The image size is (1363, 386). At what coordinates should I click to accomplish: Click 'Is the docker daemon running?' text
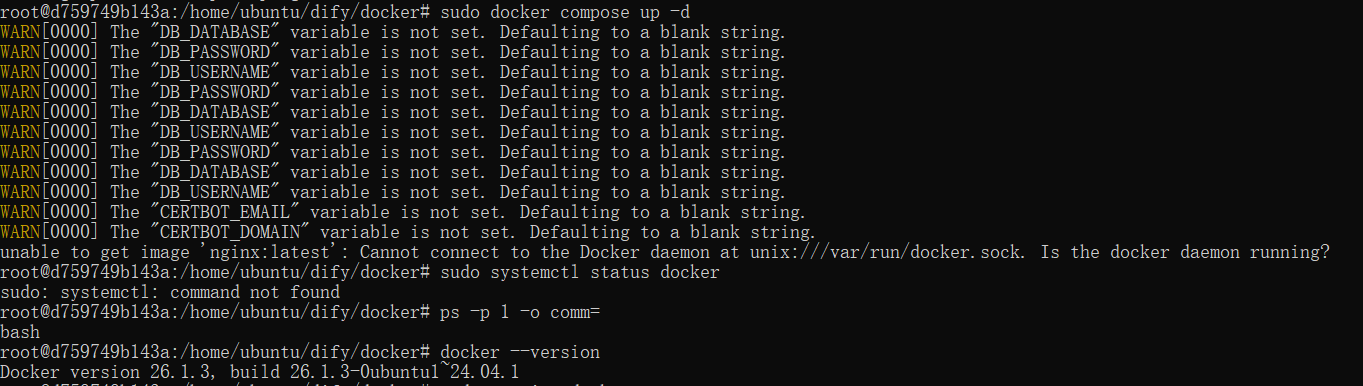1185,252
